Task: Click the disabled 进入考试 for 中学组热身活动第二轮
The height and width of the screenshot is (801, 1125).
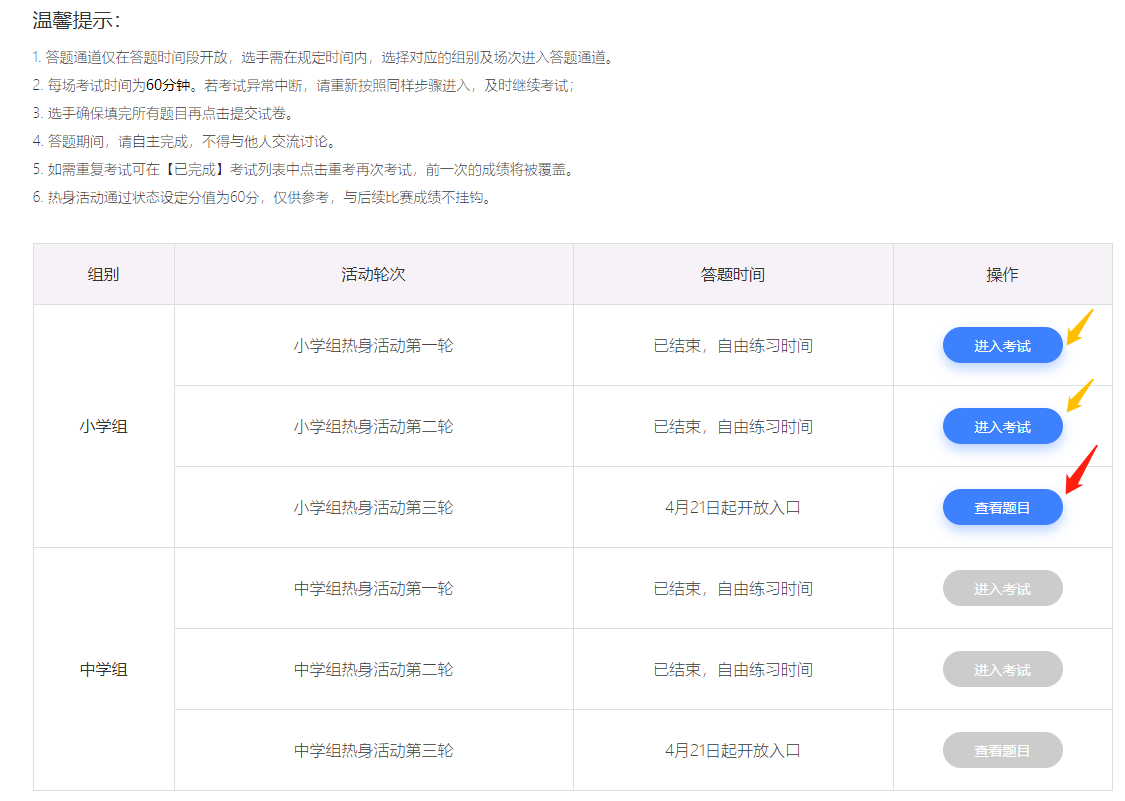Action: pyautogui.click(x=1002, y=668)
